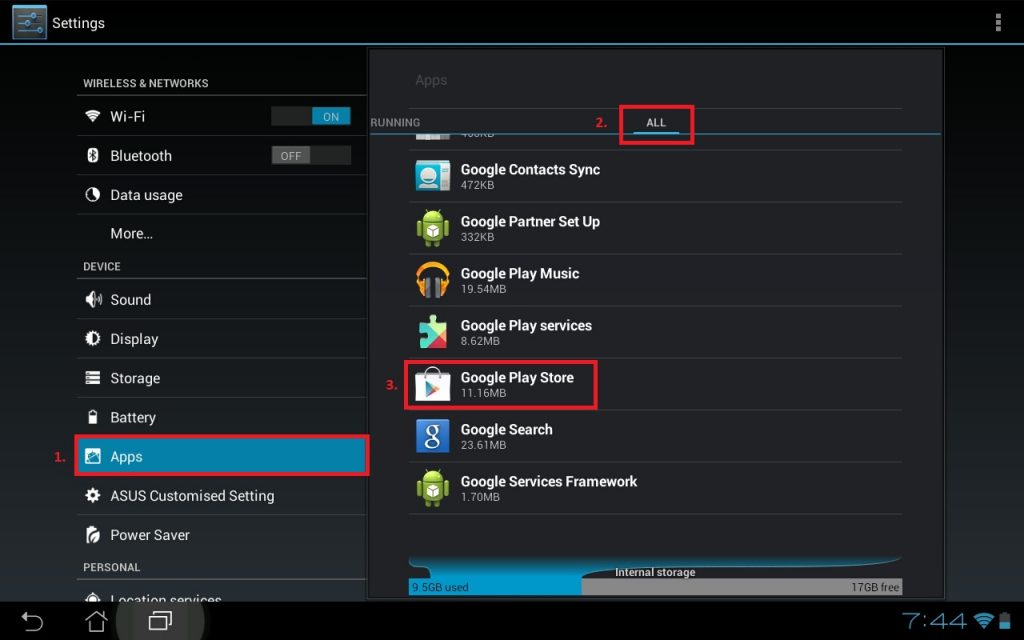
Task: Open Google Partner Set Up app info
Action: pos(655,229)
